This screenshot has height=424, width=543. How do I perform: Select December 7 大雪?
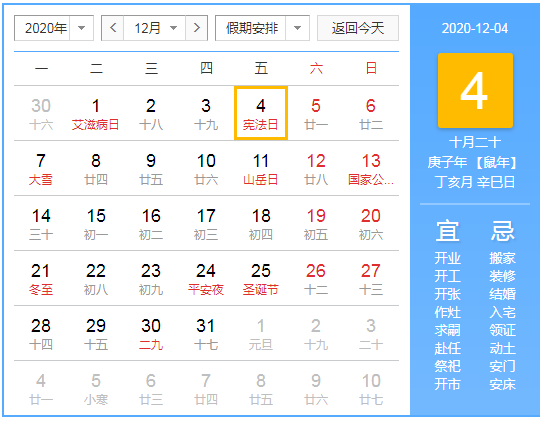coord(41,168)
